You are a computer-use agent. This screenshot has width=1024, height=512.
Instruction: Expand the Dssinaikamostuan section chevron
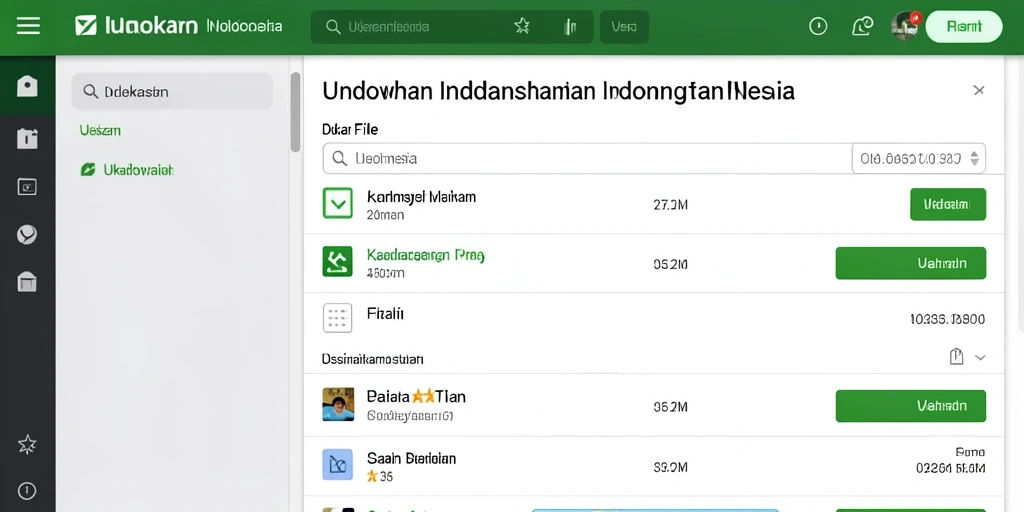(980, 357)
